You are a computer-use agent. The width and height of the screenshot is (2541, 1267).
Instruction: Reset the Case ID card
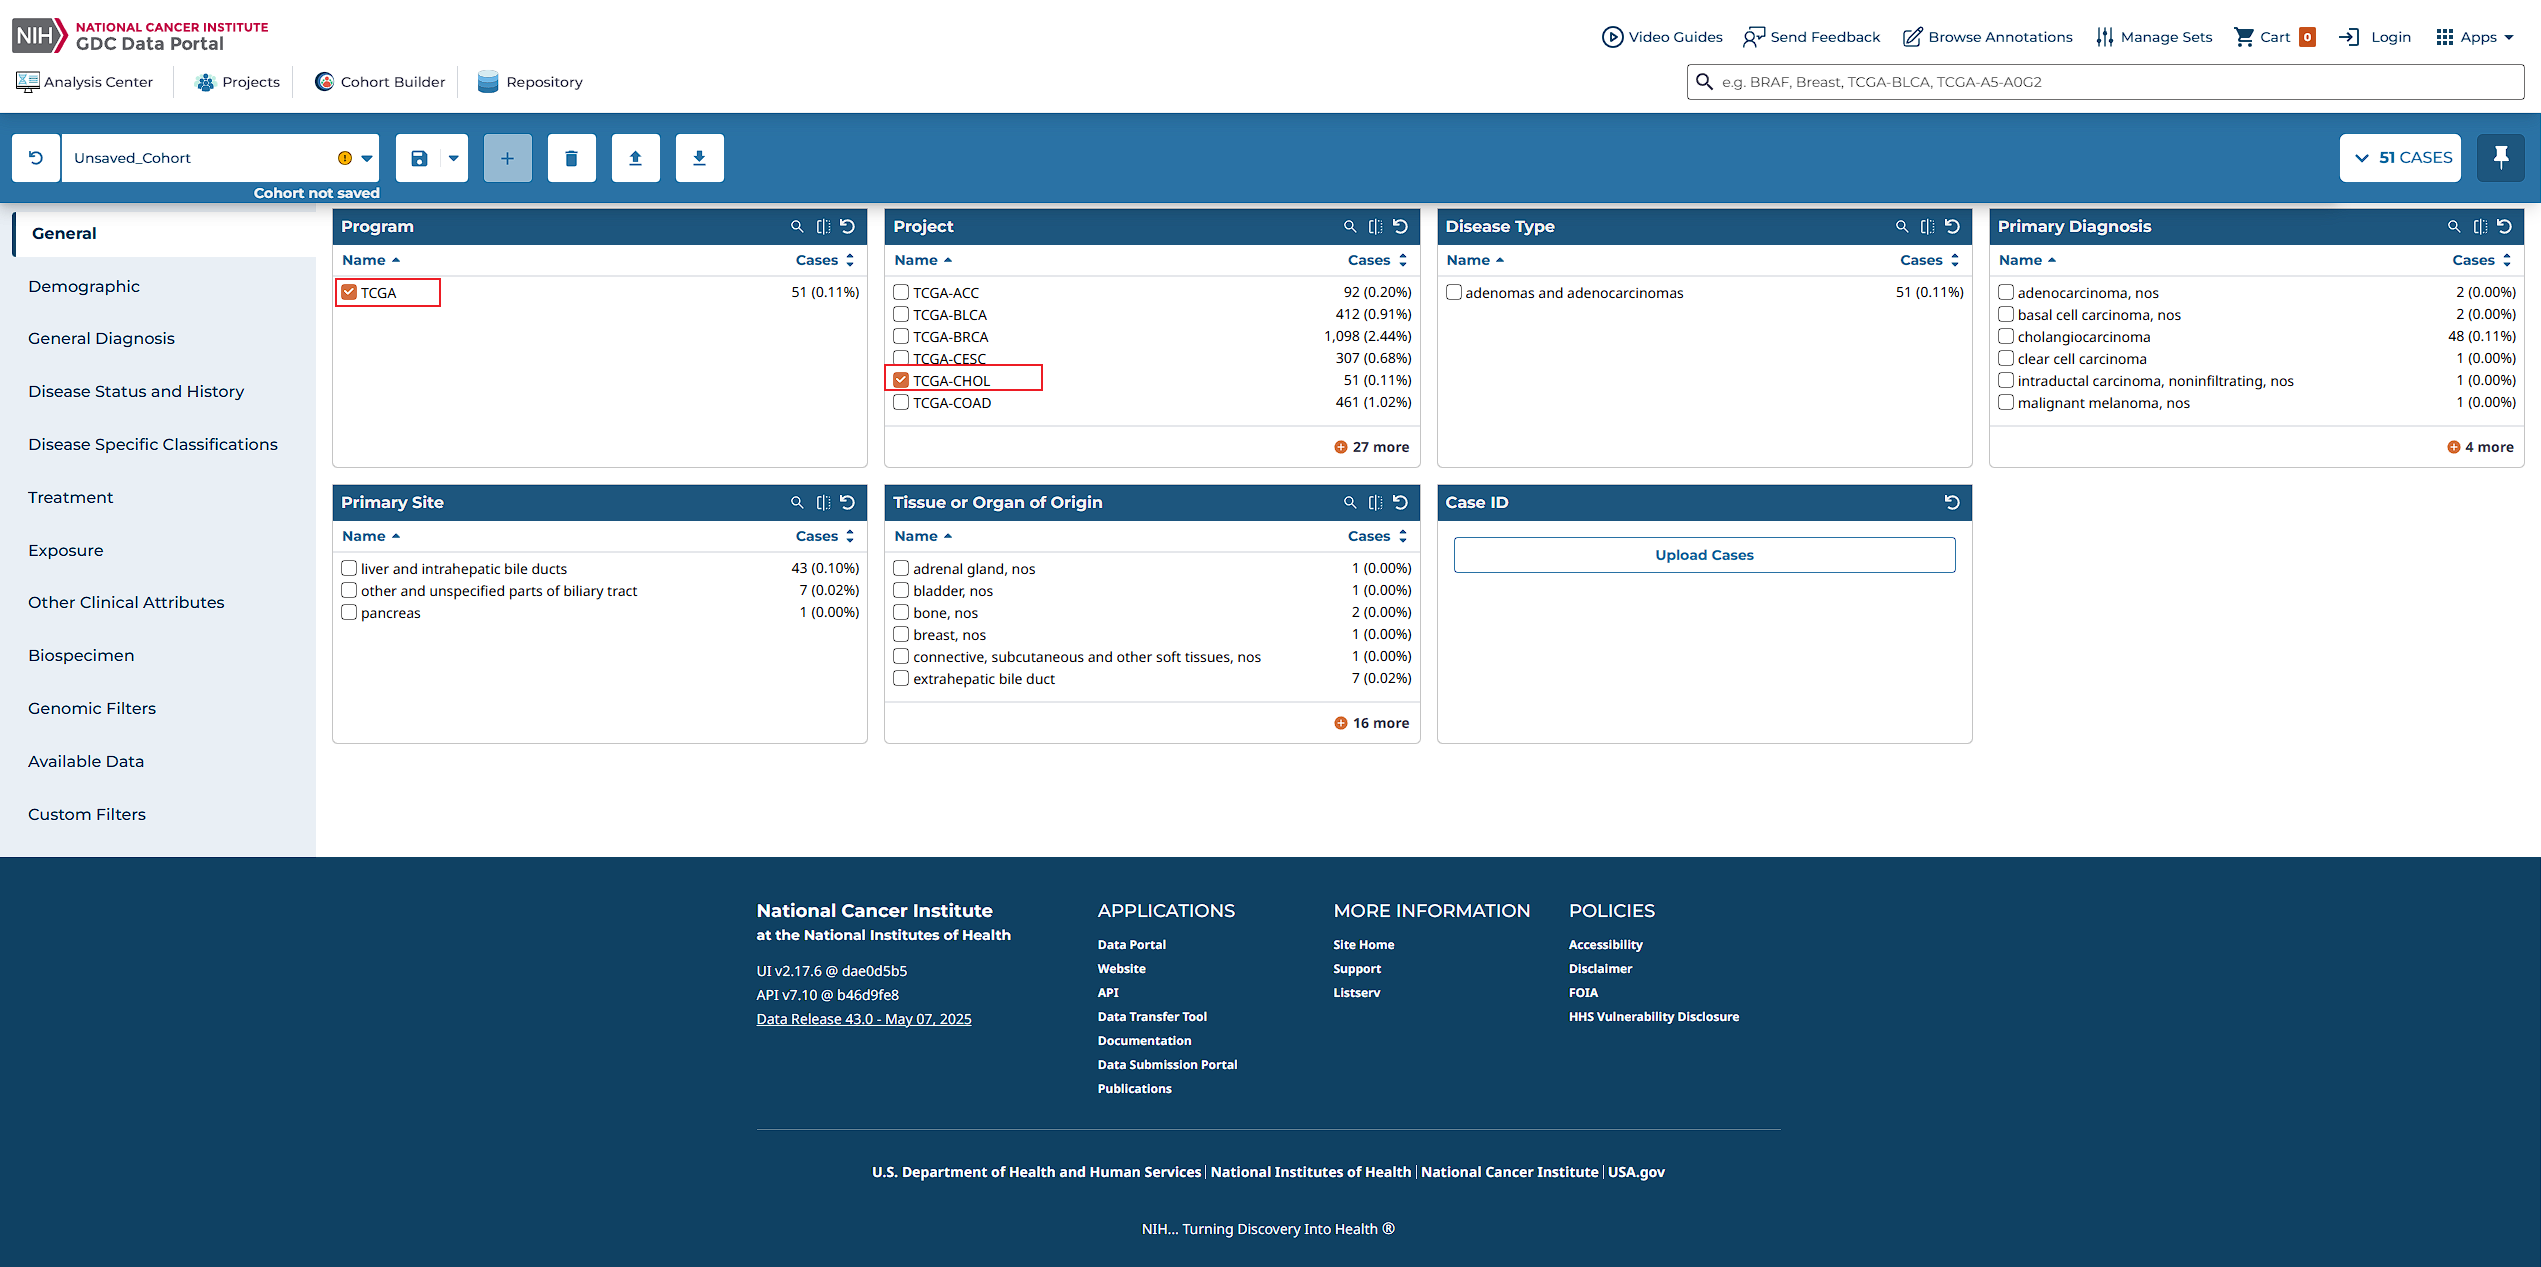click(1953, 502)
